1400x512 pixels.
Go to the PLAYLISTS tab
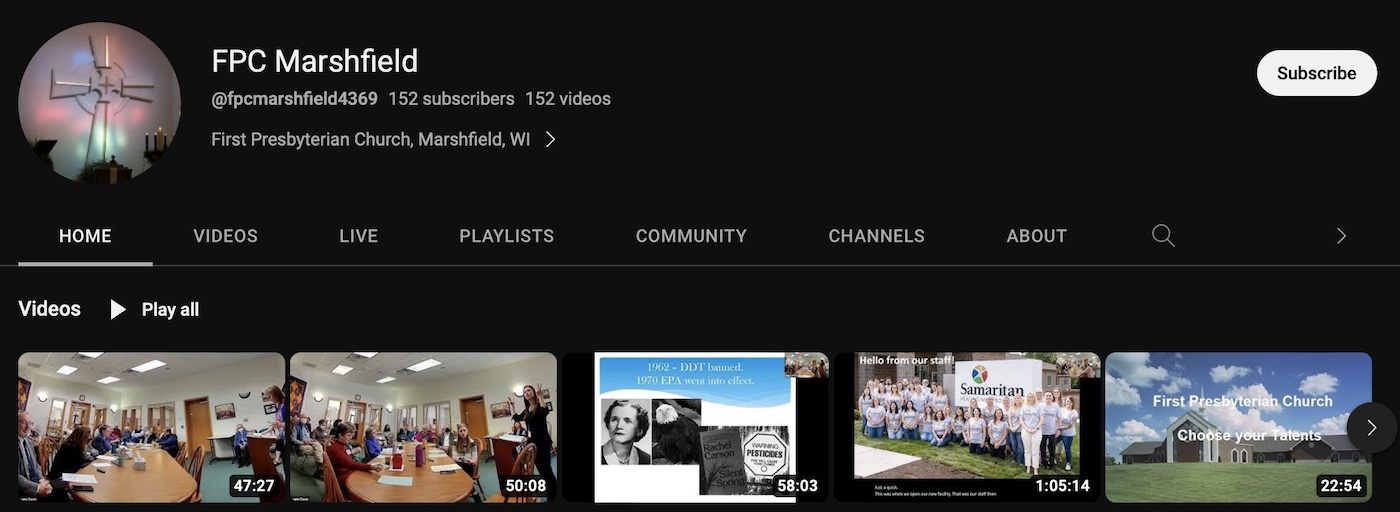507,236
